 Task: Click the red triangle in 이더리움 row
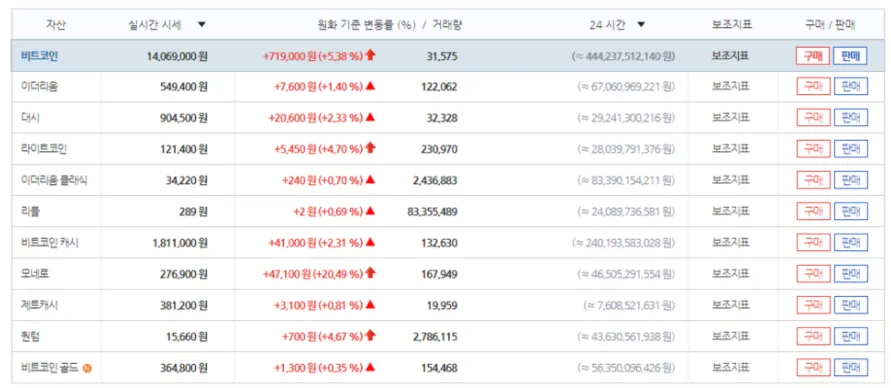tap(370, 87)
